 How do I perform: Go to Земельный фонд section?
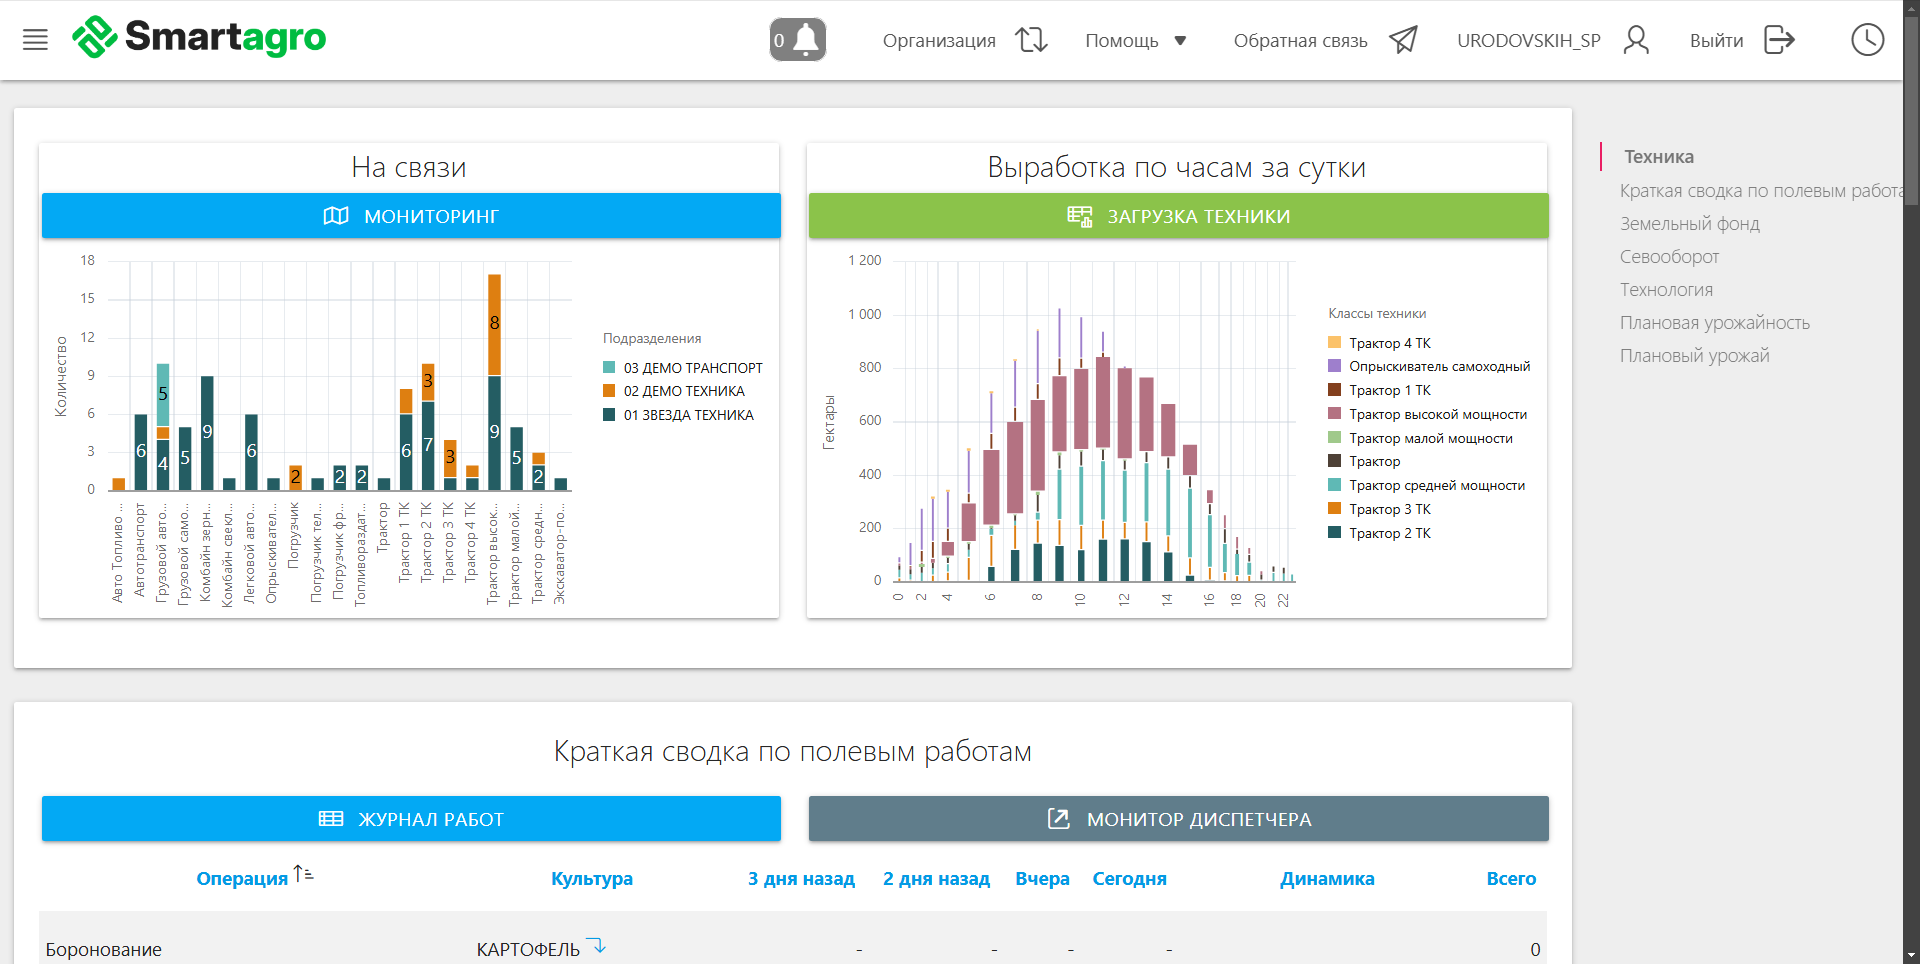point(1689,224)
